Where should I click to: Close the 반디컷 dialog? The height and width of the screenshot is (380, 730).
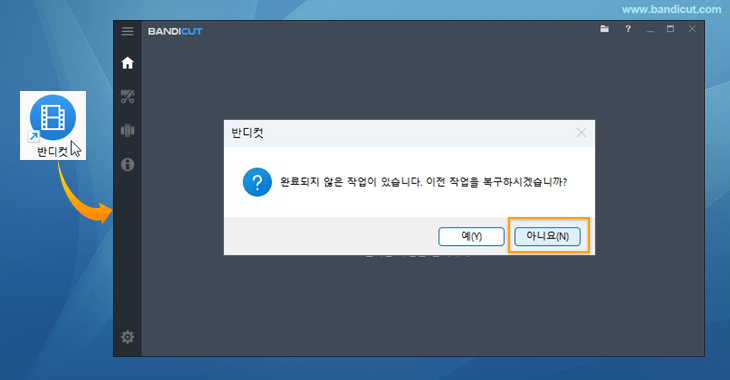[x=581, y=133]
